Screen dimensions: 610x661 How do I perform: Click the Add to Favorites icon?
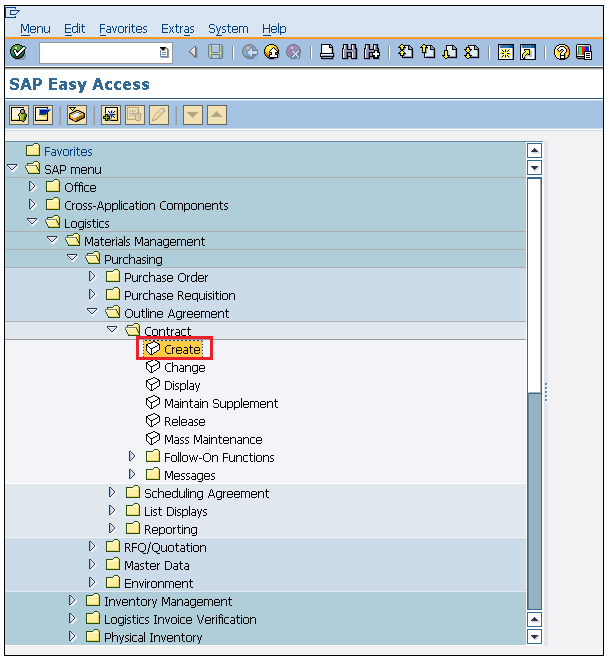point(111,115)
